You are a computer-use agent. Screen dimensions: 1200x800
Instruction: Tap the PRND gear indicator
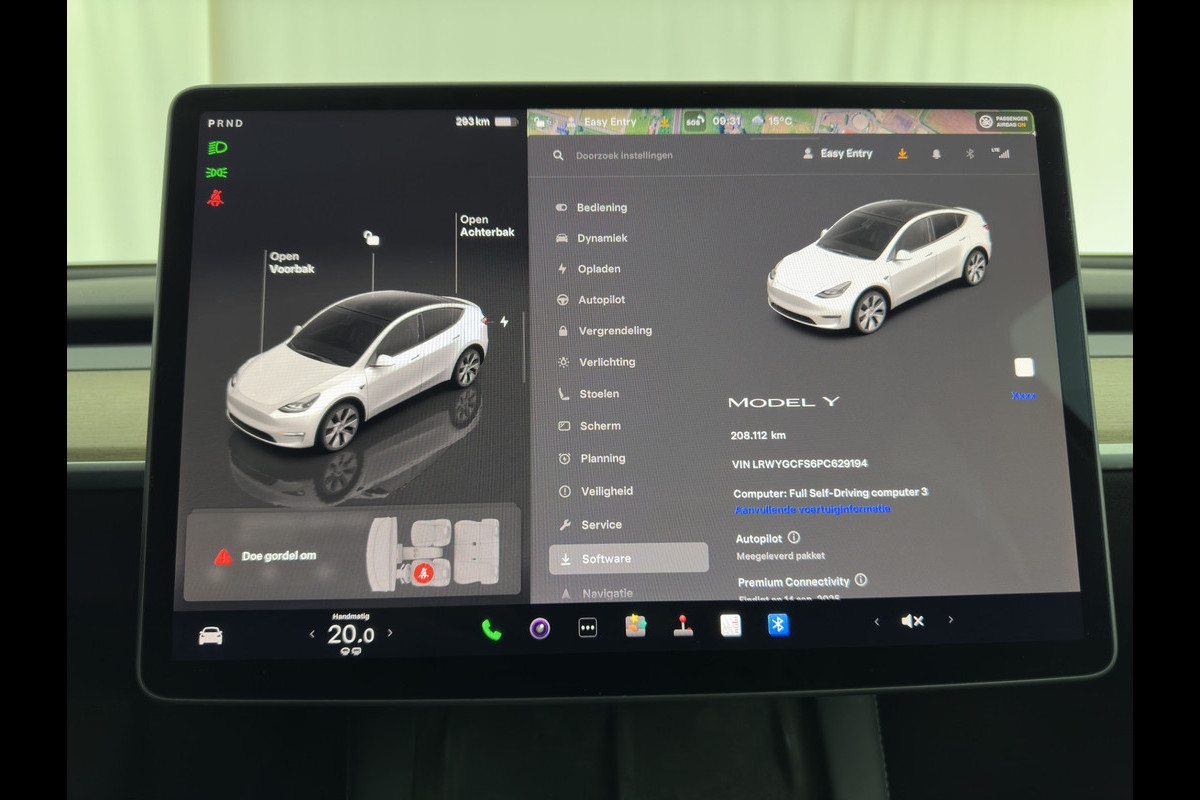coord(225,123)
